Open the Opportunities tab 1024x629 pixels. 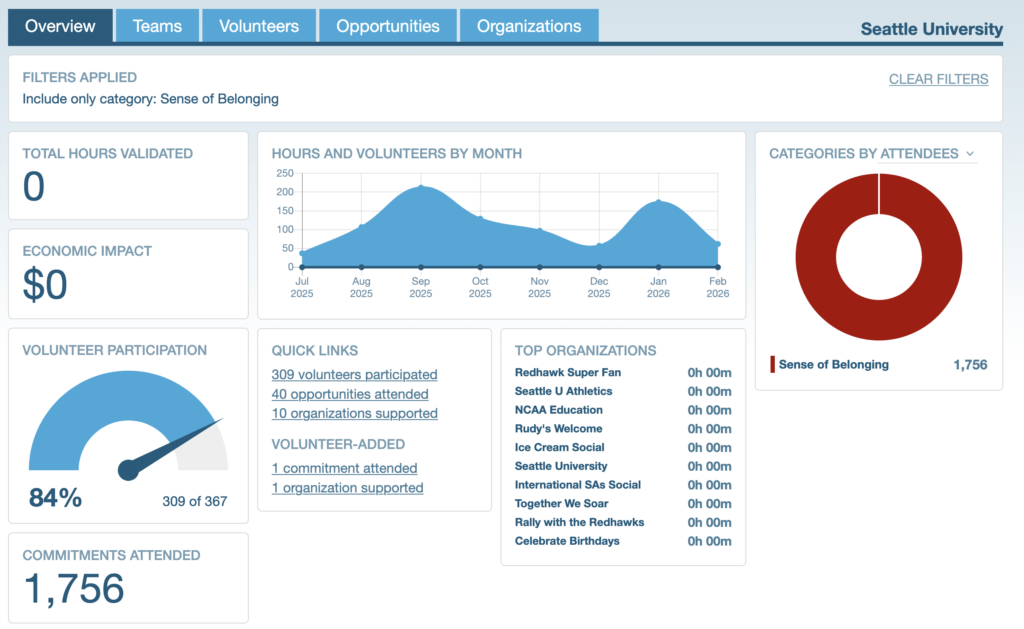(387, 26)
